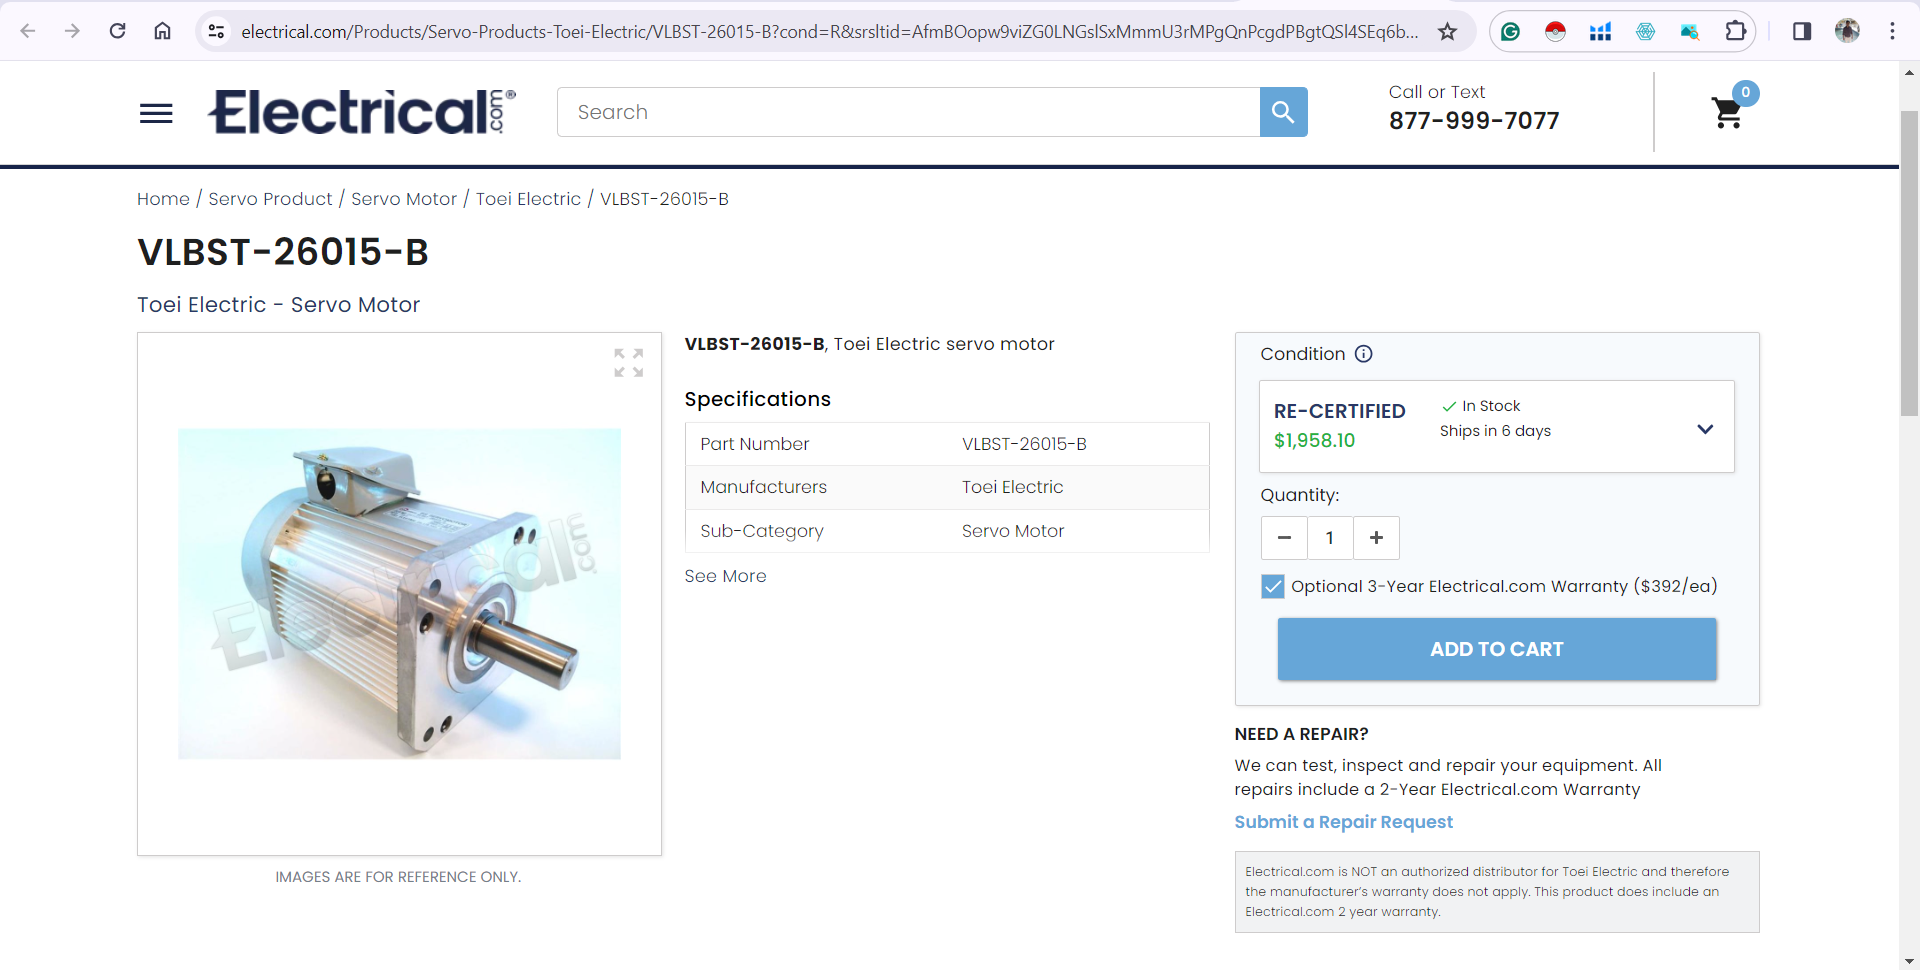The height and width of the screenshot is (970, 1920).
Task: Expand specifications with See More
Action: tap(725, 576)
